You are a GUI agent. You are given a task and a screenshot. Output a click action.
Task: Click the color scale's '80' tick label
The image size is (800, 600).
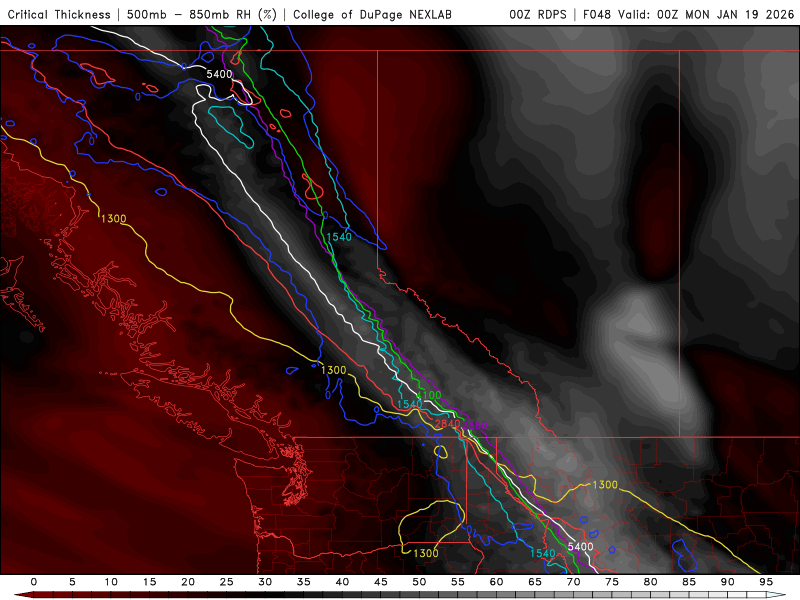tap(651, 582)
